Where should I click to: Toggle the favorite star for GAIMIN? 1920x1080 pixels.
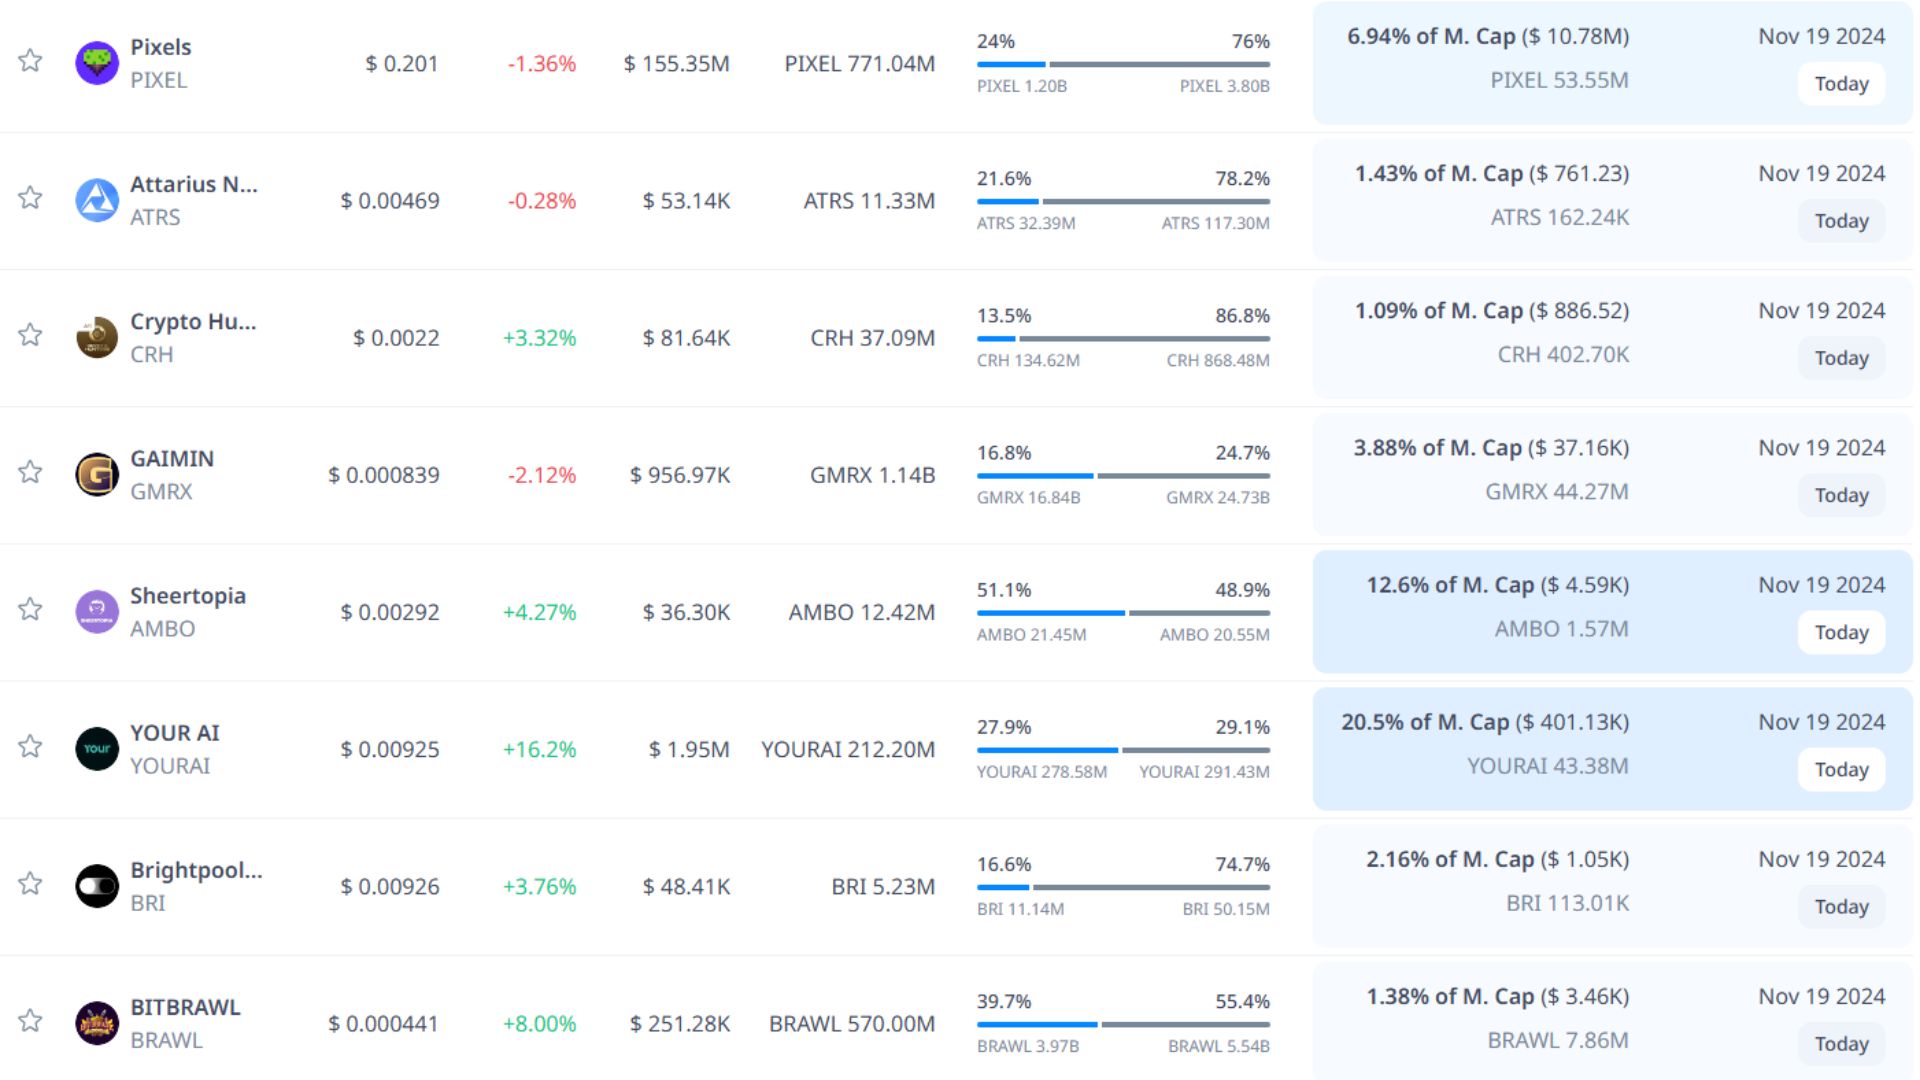(x=31, y=472)
